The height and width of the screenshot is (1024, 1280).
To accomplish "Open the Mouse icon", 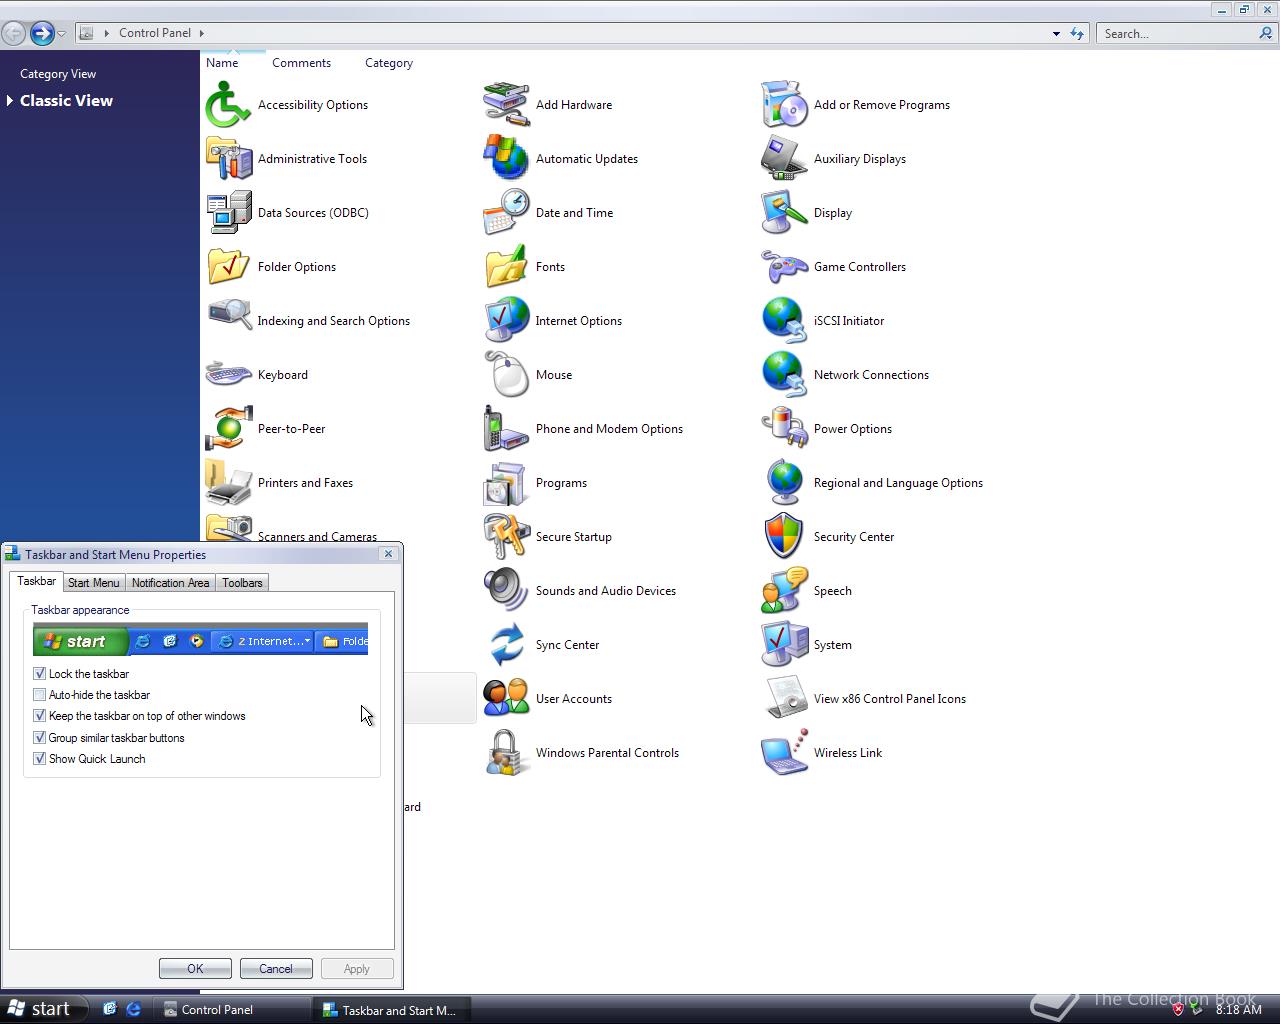I will (x=507, y=375).
